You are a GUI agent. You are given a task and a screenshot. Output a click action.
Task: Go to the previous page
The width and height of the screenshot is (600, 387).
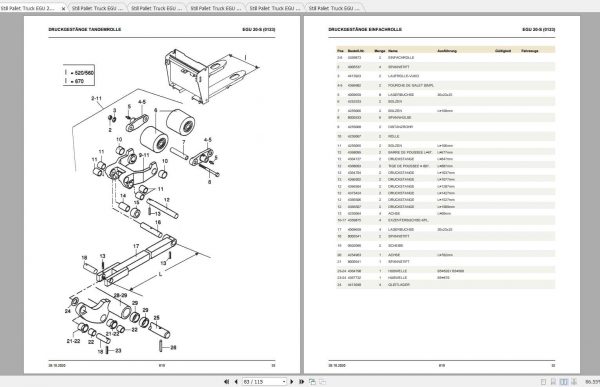pyautogui.click(x=236, y=382)
